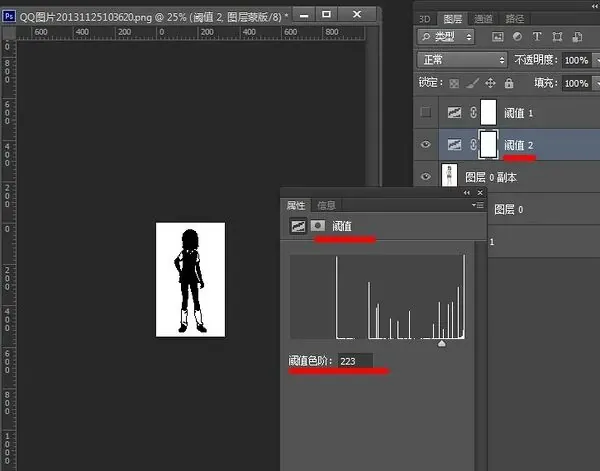600x471 pixels.
Task: Select the shape layer filter icon
Action: click(x=557, y=37)
